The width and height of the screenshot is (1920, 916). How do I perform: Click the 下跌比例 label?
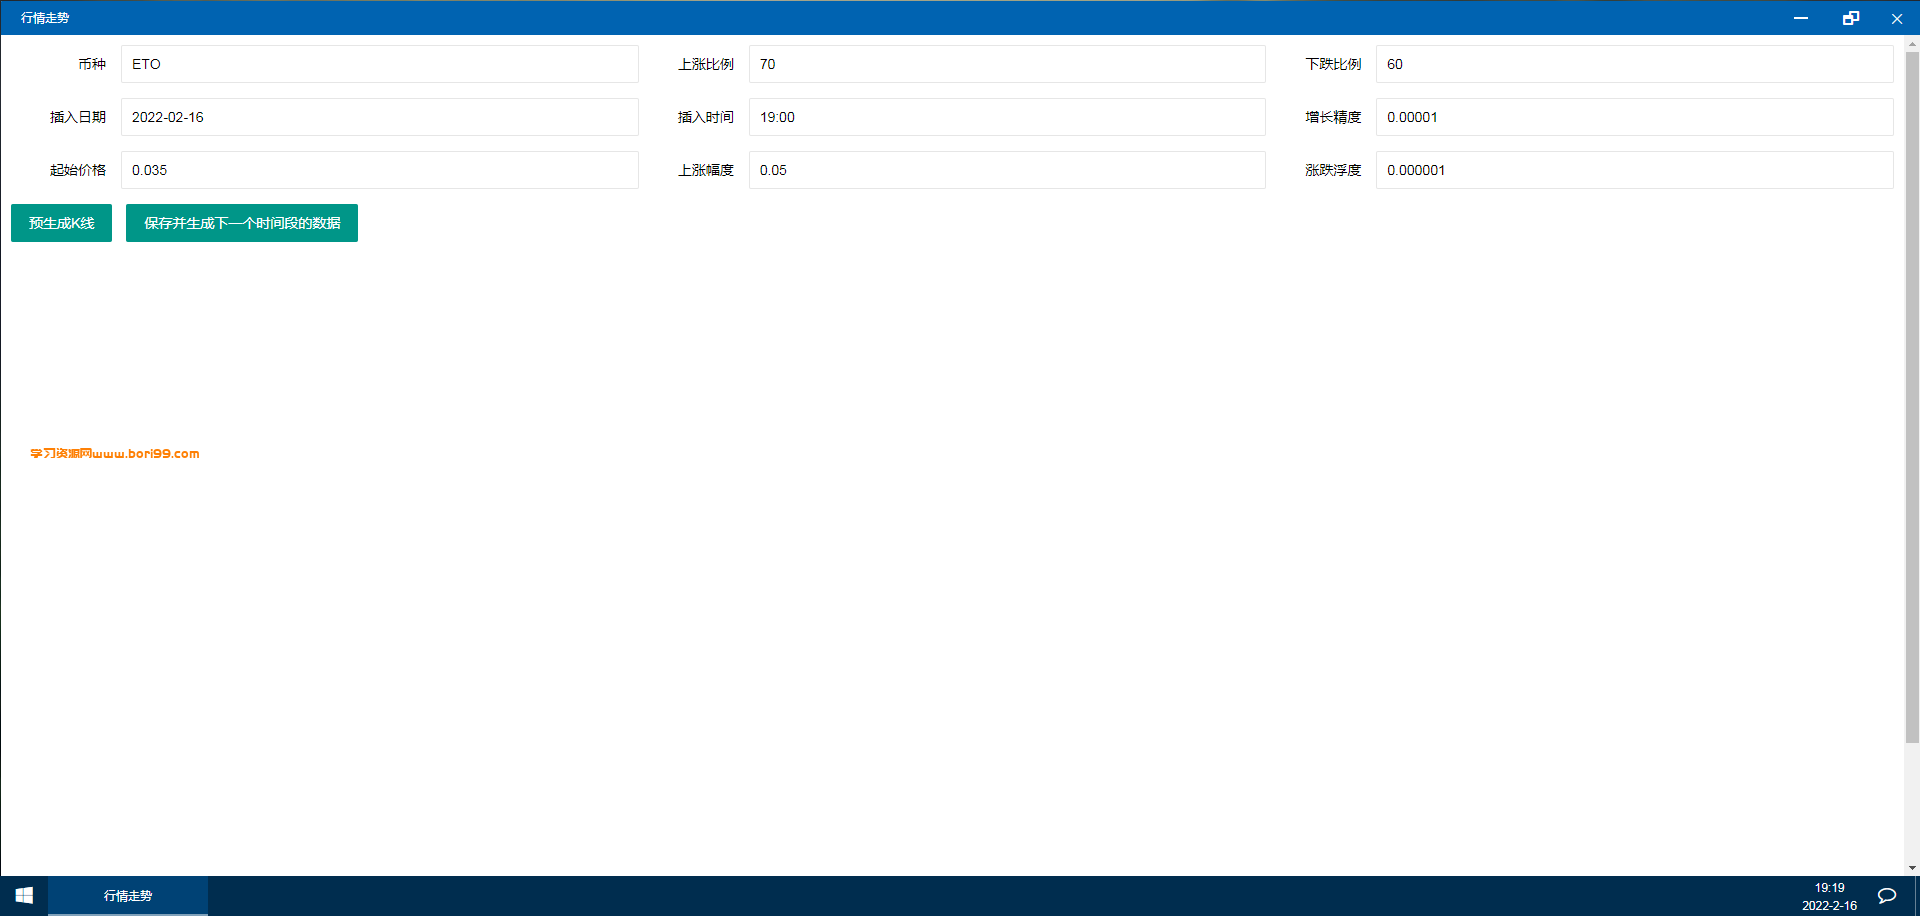pyautogui.click(x=1333, y=64)
